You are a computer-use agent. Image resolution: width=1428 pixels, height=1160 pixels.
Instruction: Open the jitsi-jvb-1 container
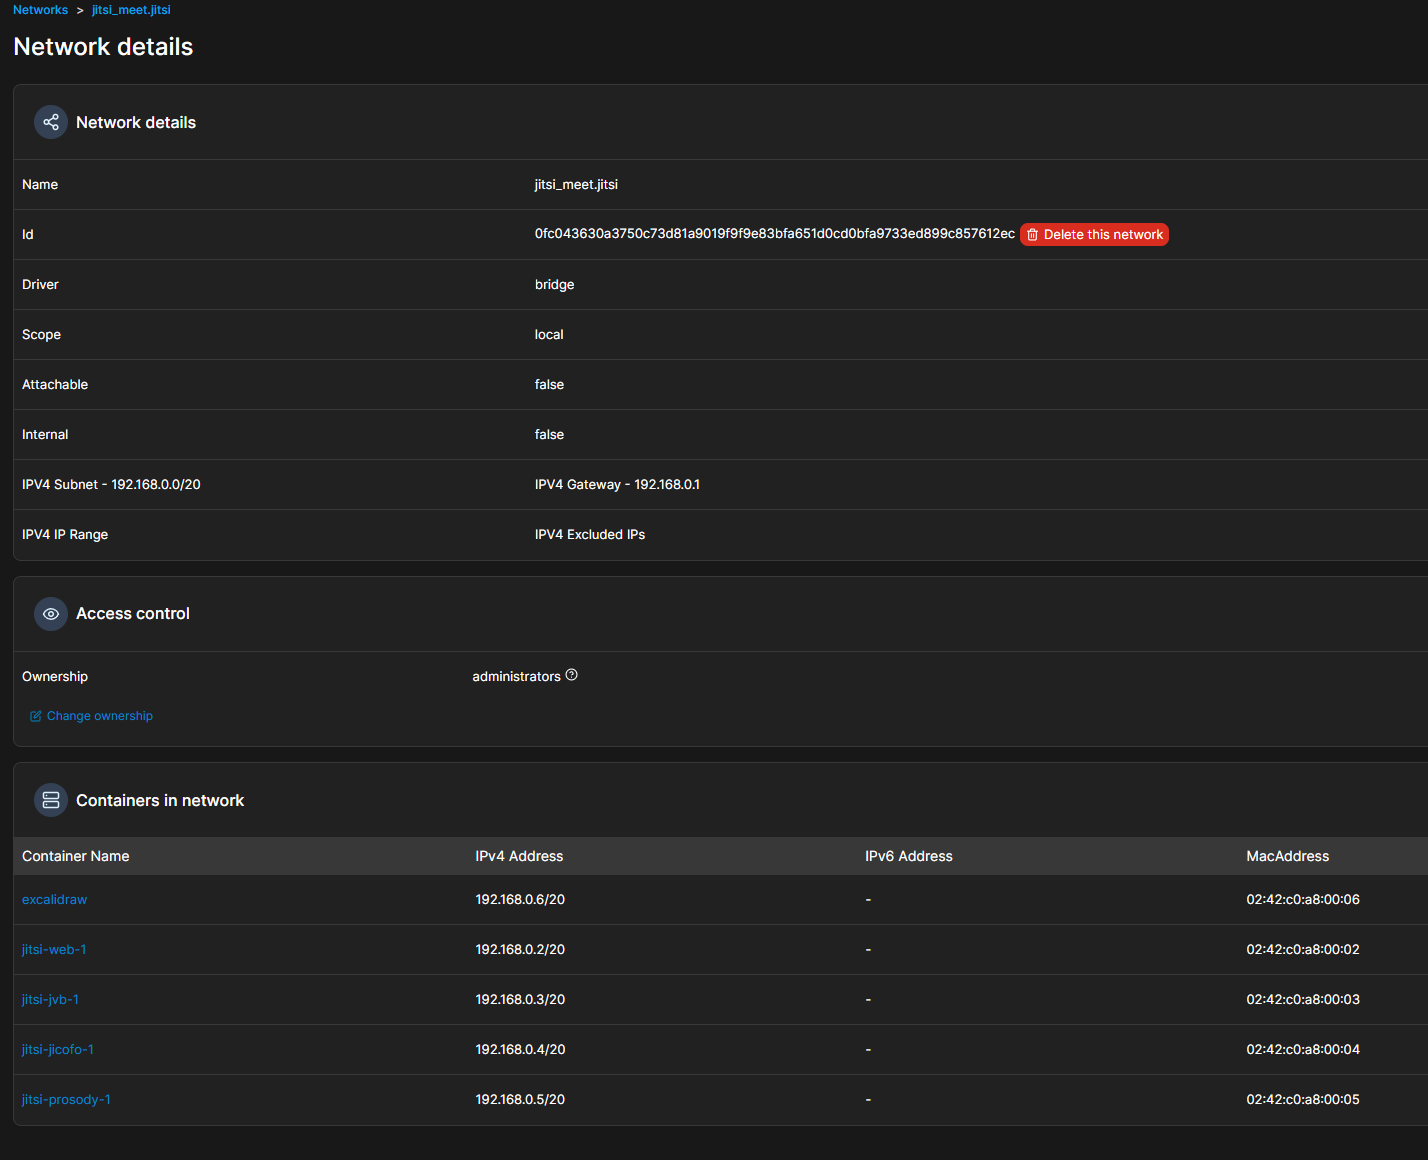pyautogui.click(x=50, y=1000)
